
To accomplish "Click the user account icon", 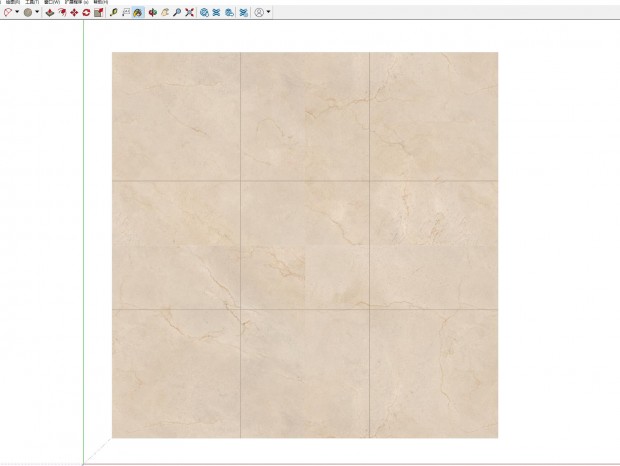I will tap(259, 13).
